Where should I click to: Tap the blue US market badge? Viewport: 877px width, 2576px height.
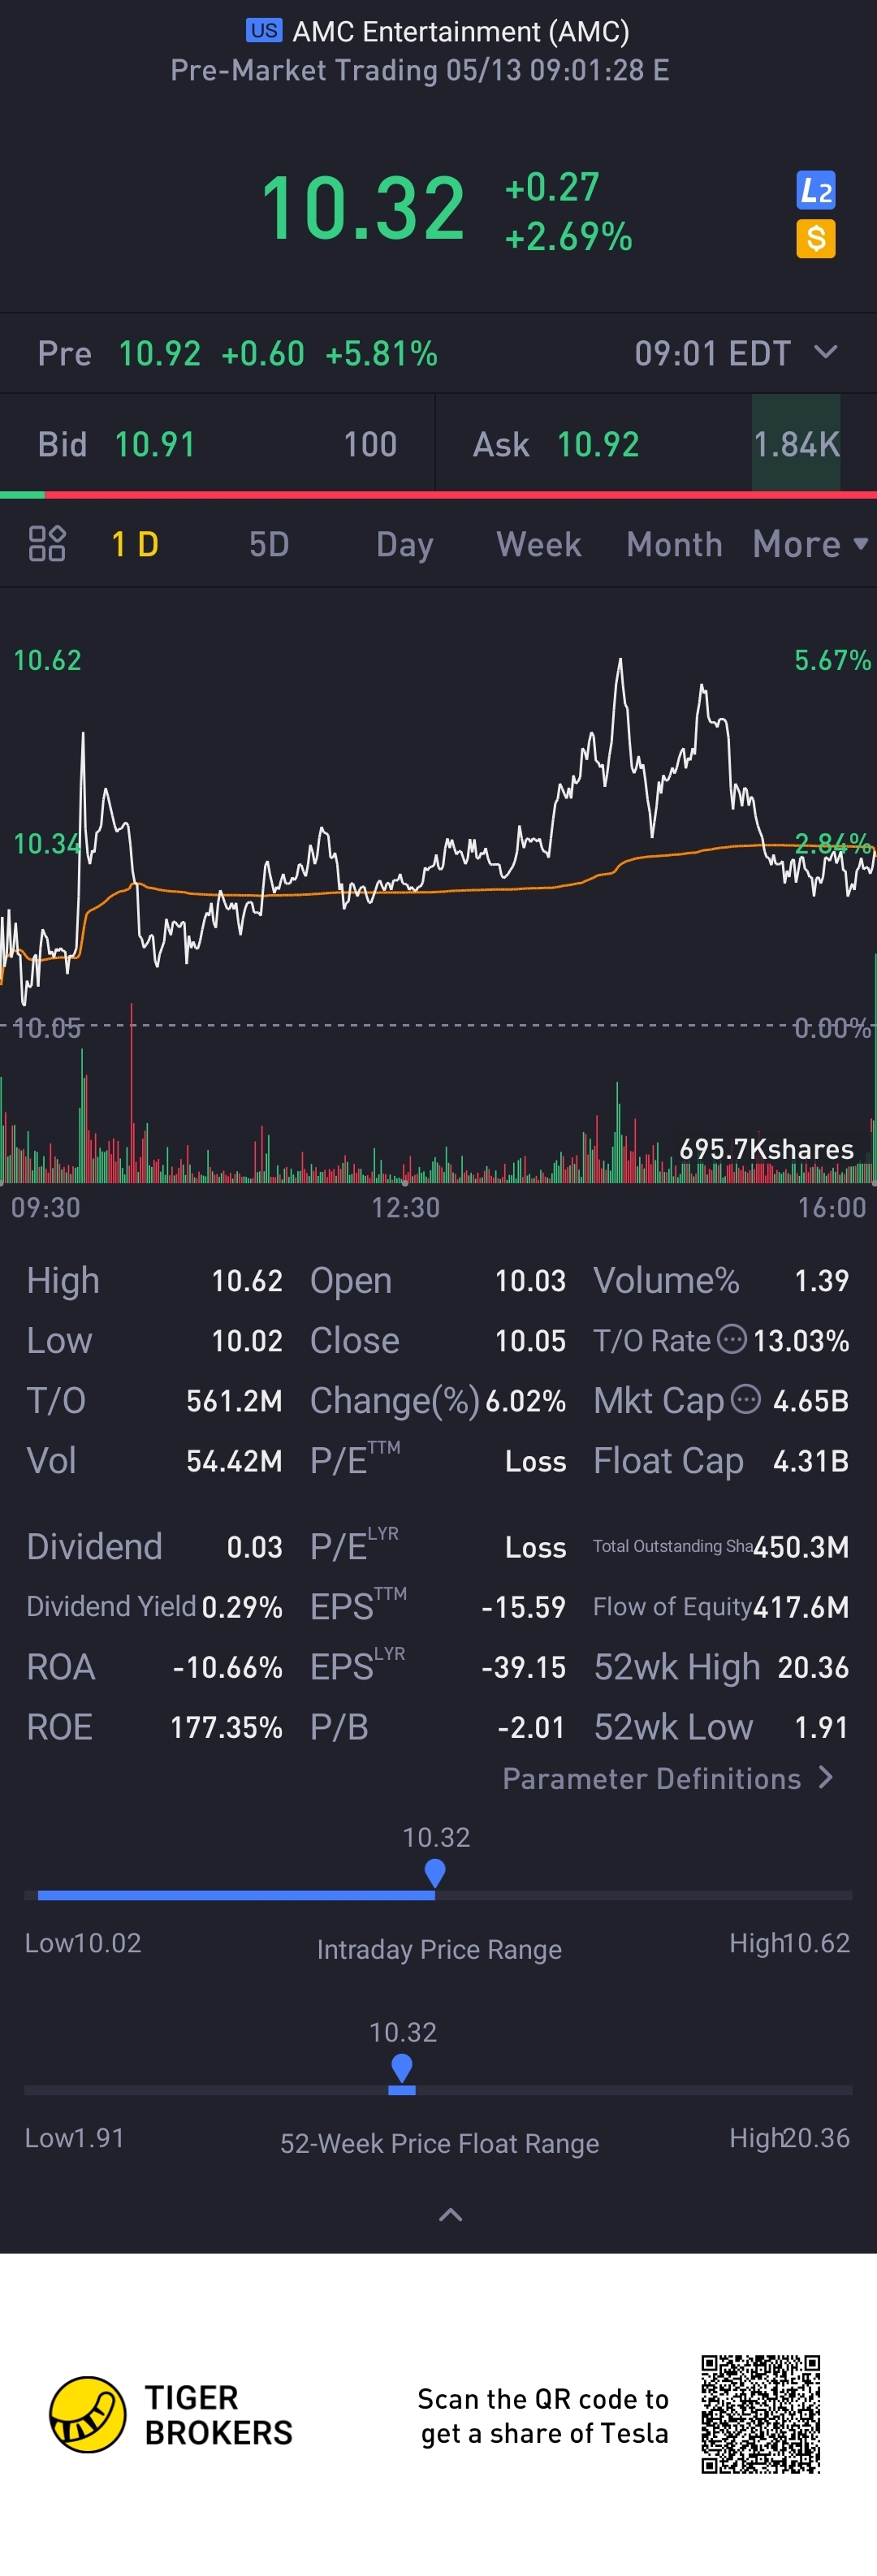click(264, 31)
